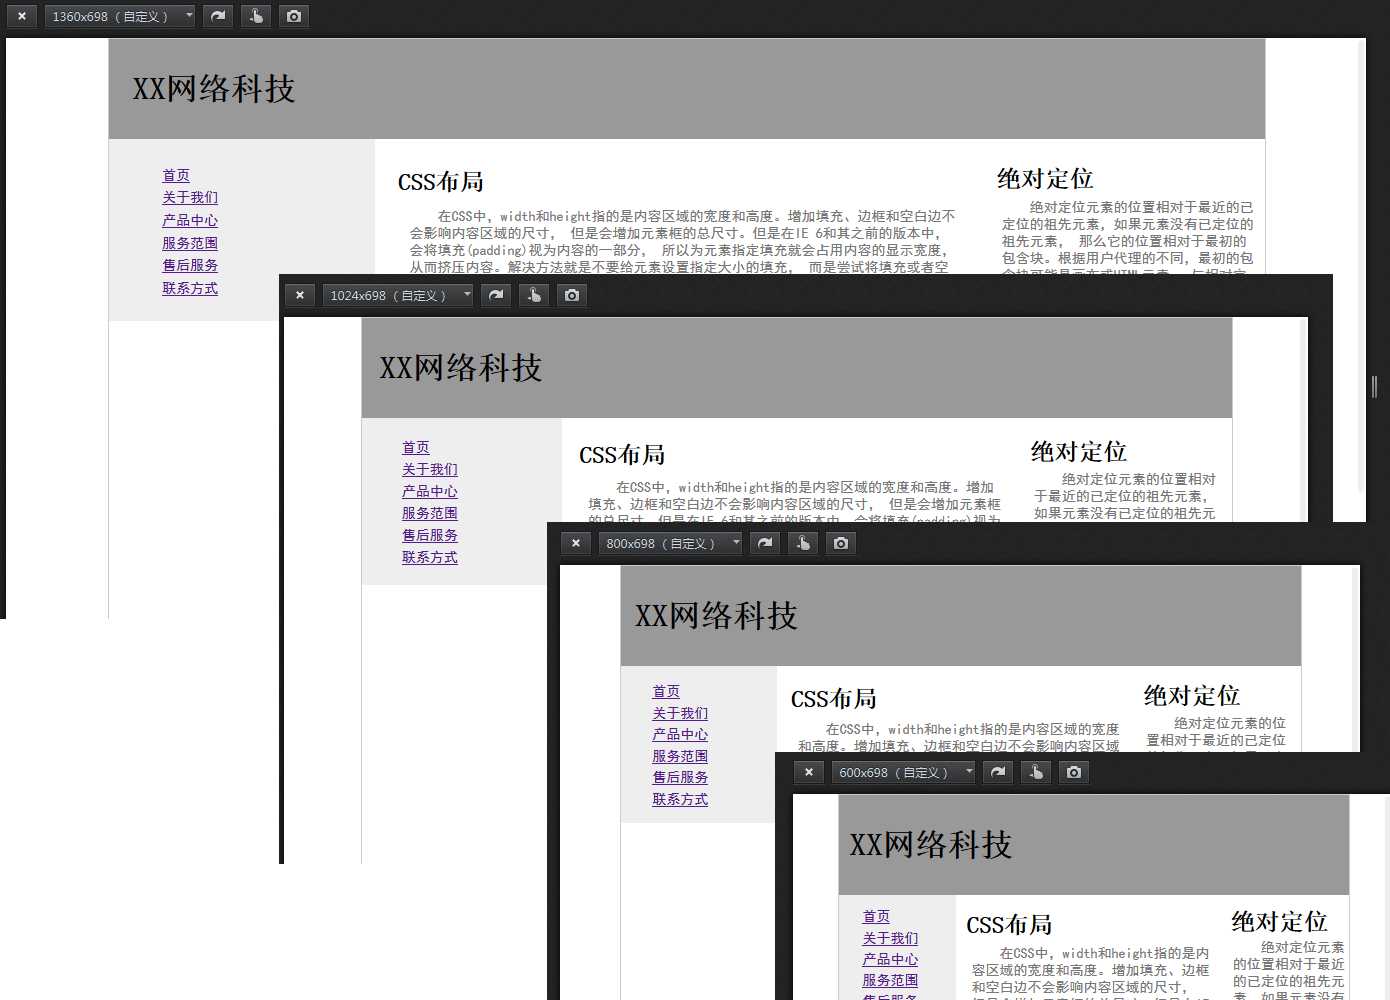Open 服务范围 link in 800x698 view

pyautogui.click(x=680, y=756)
